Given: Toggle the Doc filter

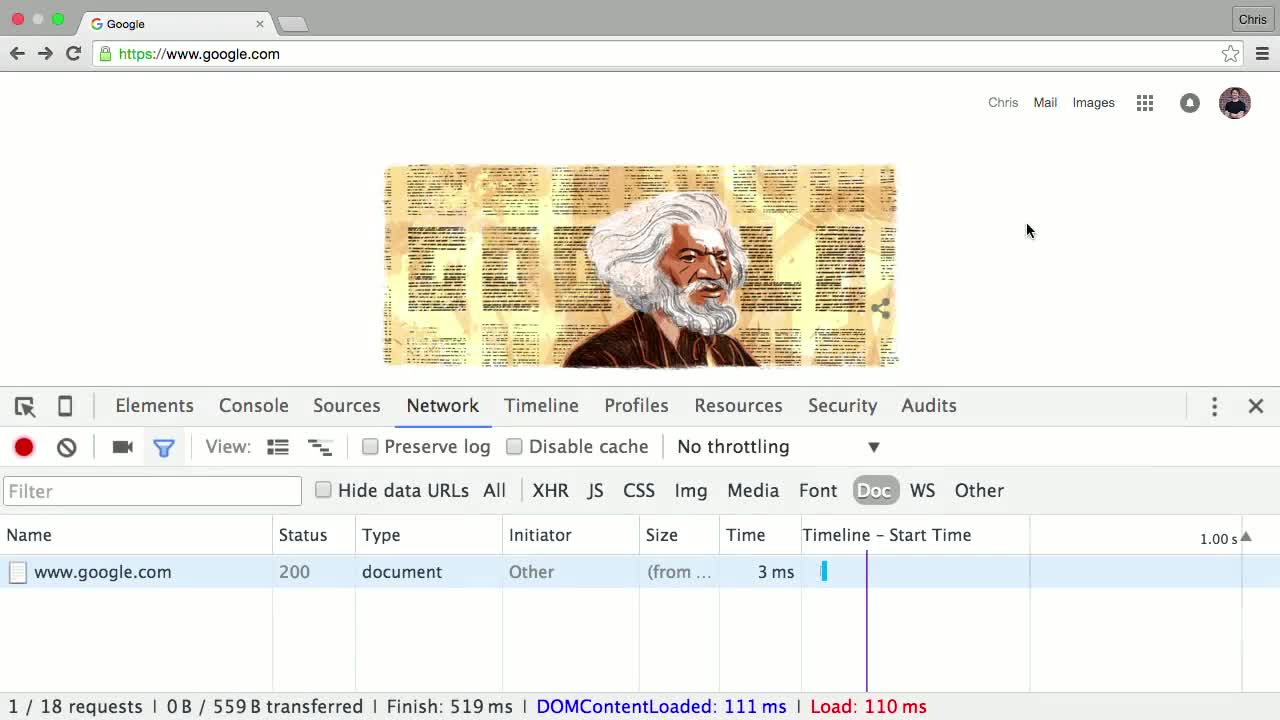Looking at the screenshot, I should pos(874,491).
